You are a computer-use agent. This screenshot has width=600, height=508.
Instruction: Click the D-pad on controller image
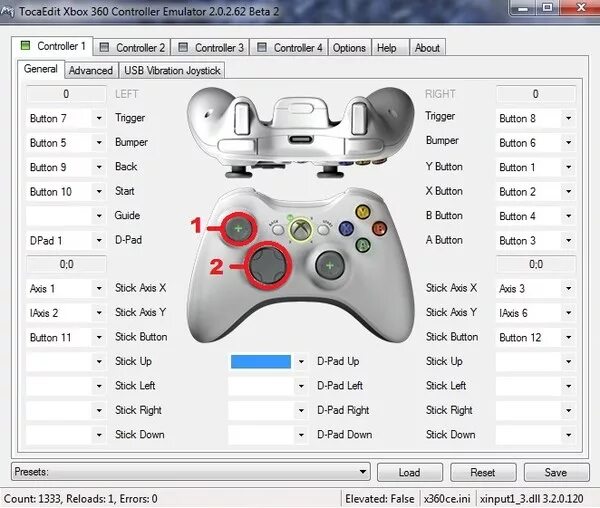point(268,265)
